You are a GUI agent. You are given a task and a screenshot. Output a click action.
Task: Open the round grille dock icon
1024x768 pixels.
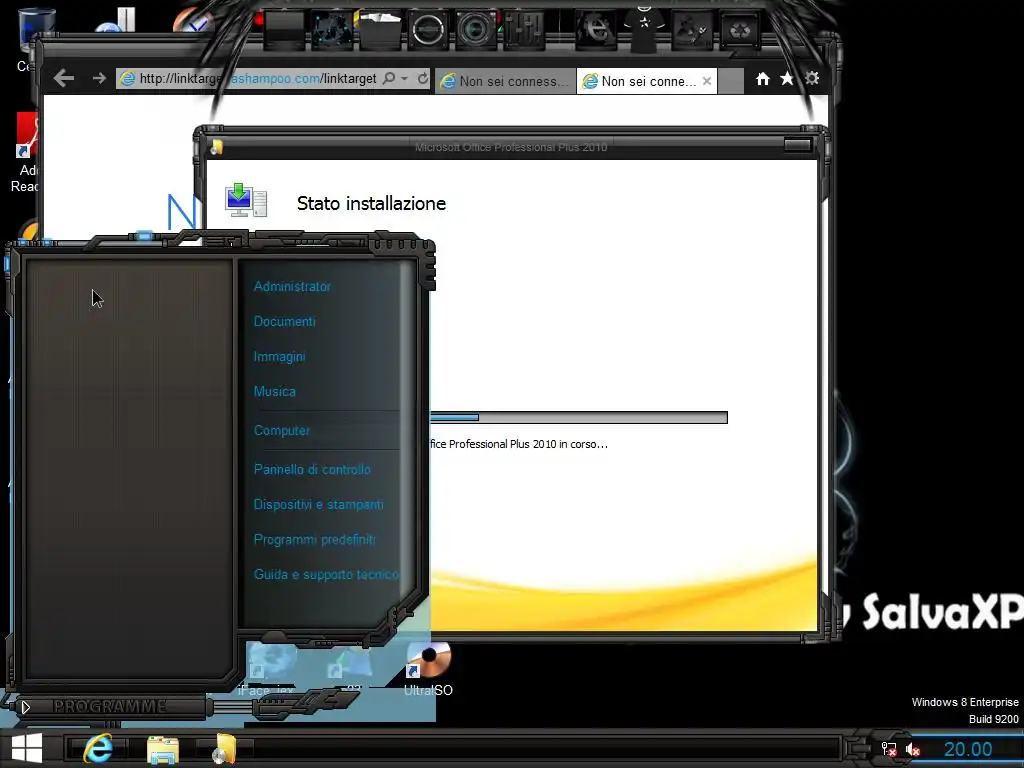[x=428, y=29]
